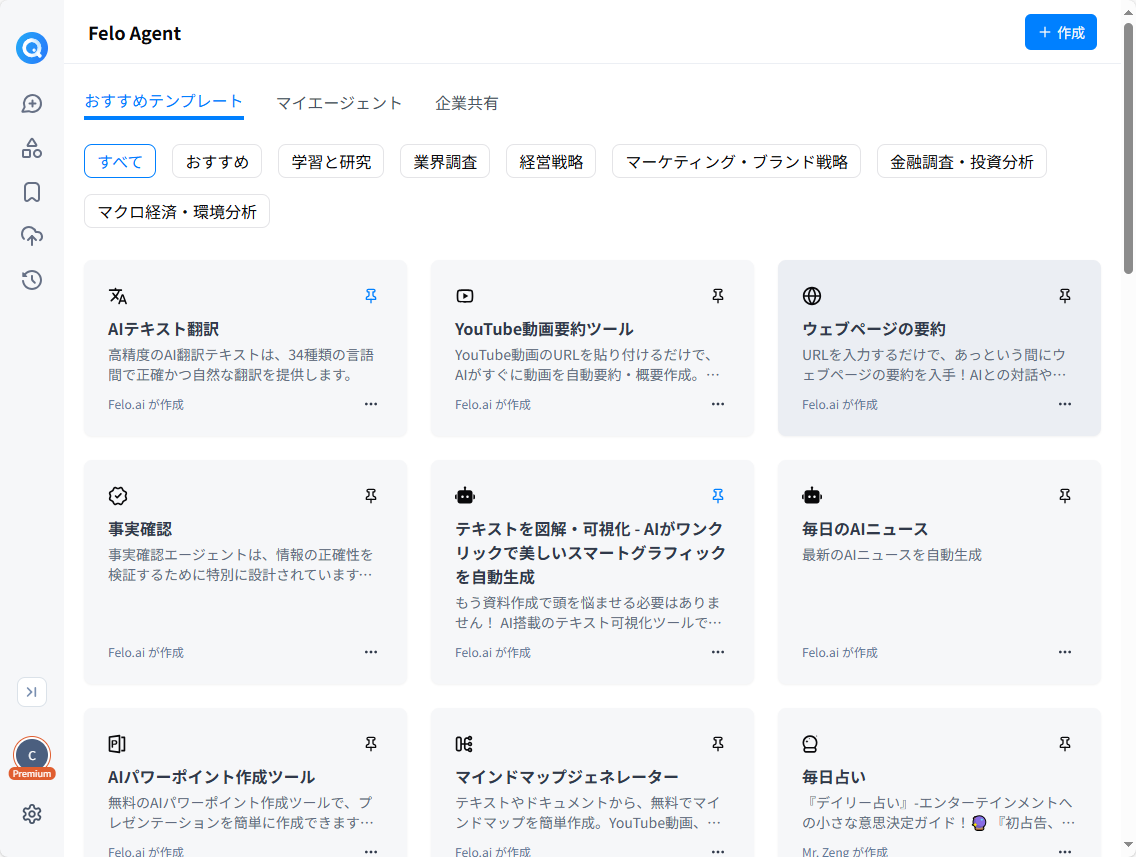1136x857 pixels.
Task: Click the vertical page scrollbar thumb
Action: [1128, 149]
